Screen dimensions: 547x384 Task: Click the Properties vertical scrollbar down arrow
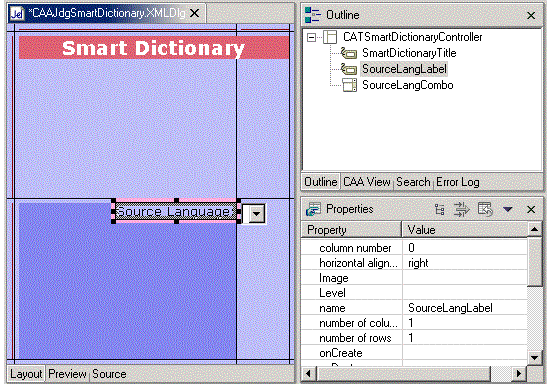coord(534,357)
